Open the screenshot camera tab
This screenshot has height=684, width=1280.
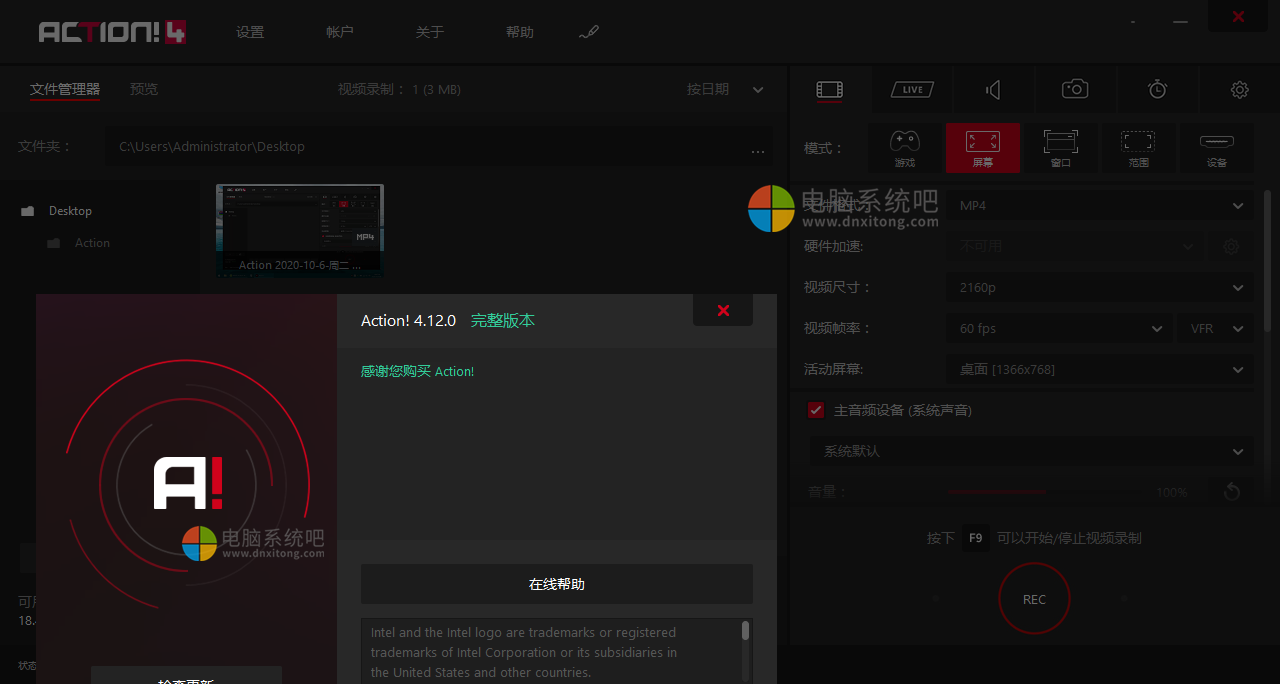1075,89
